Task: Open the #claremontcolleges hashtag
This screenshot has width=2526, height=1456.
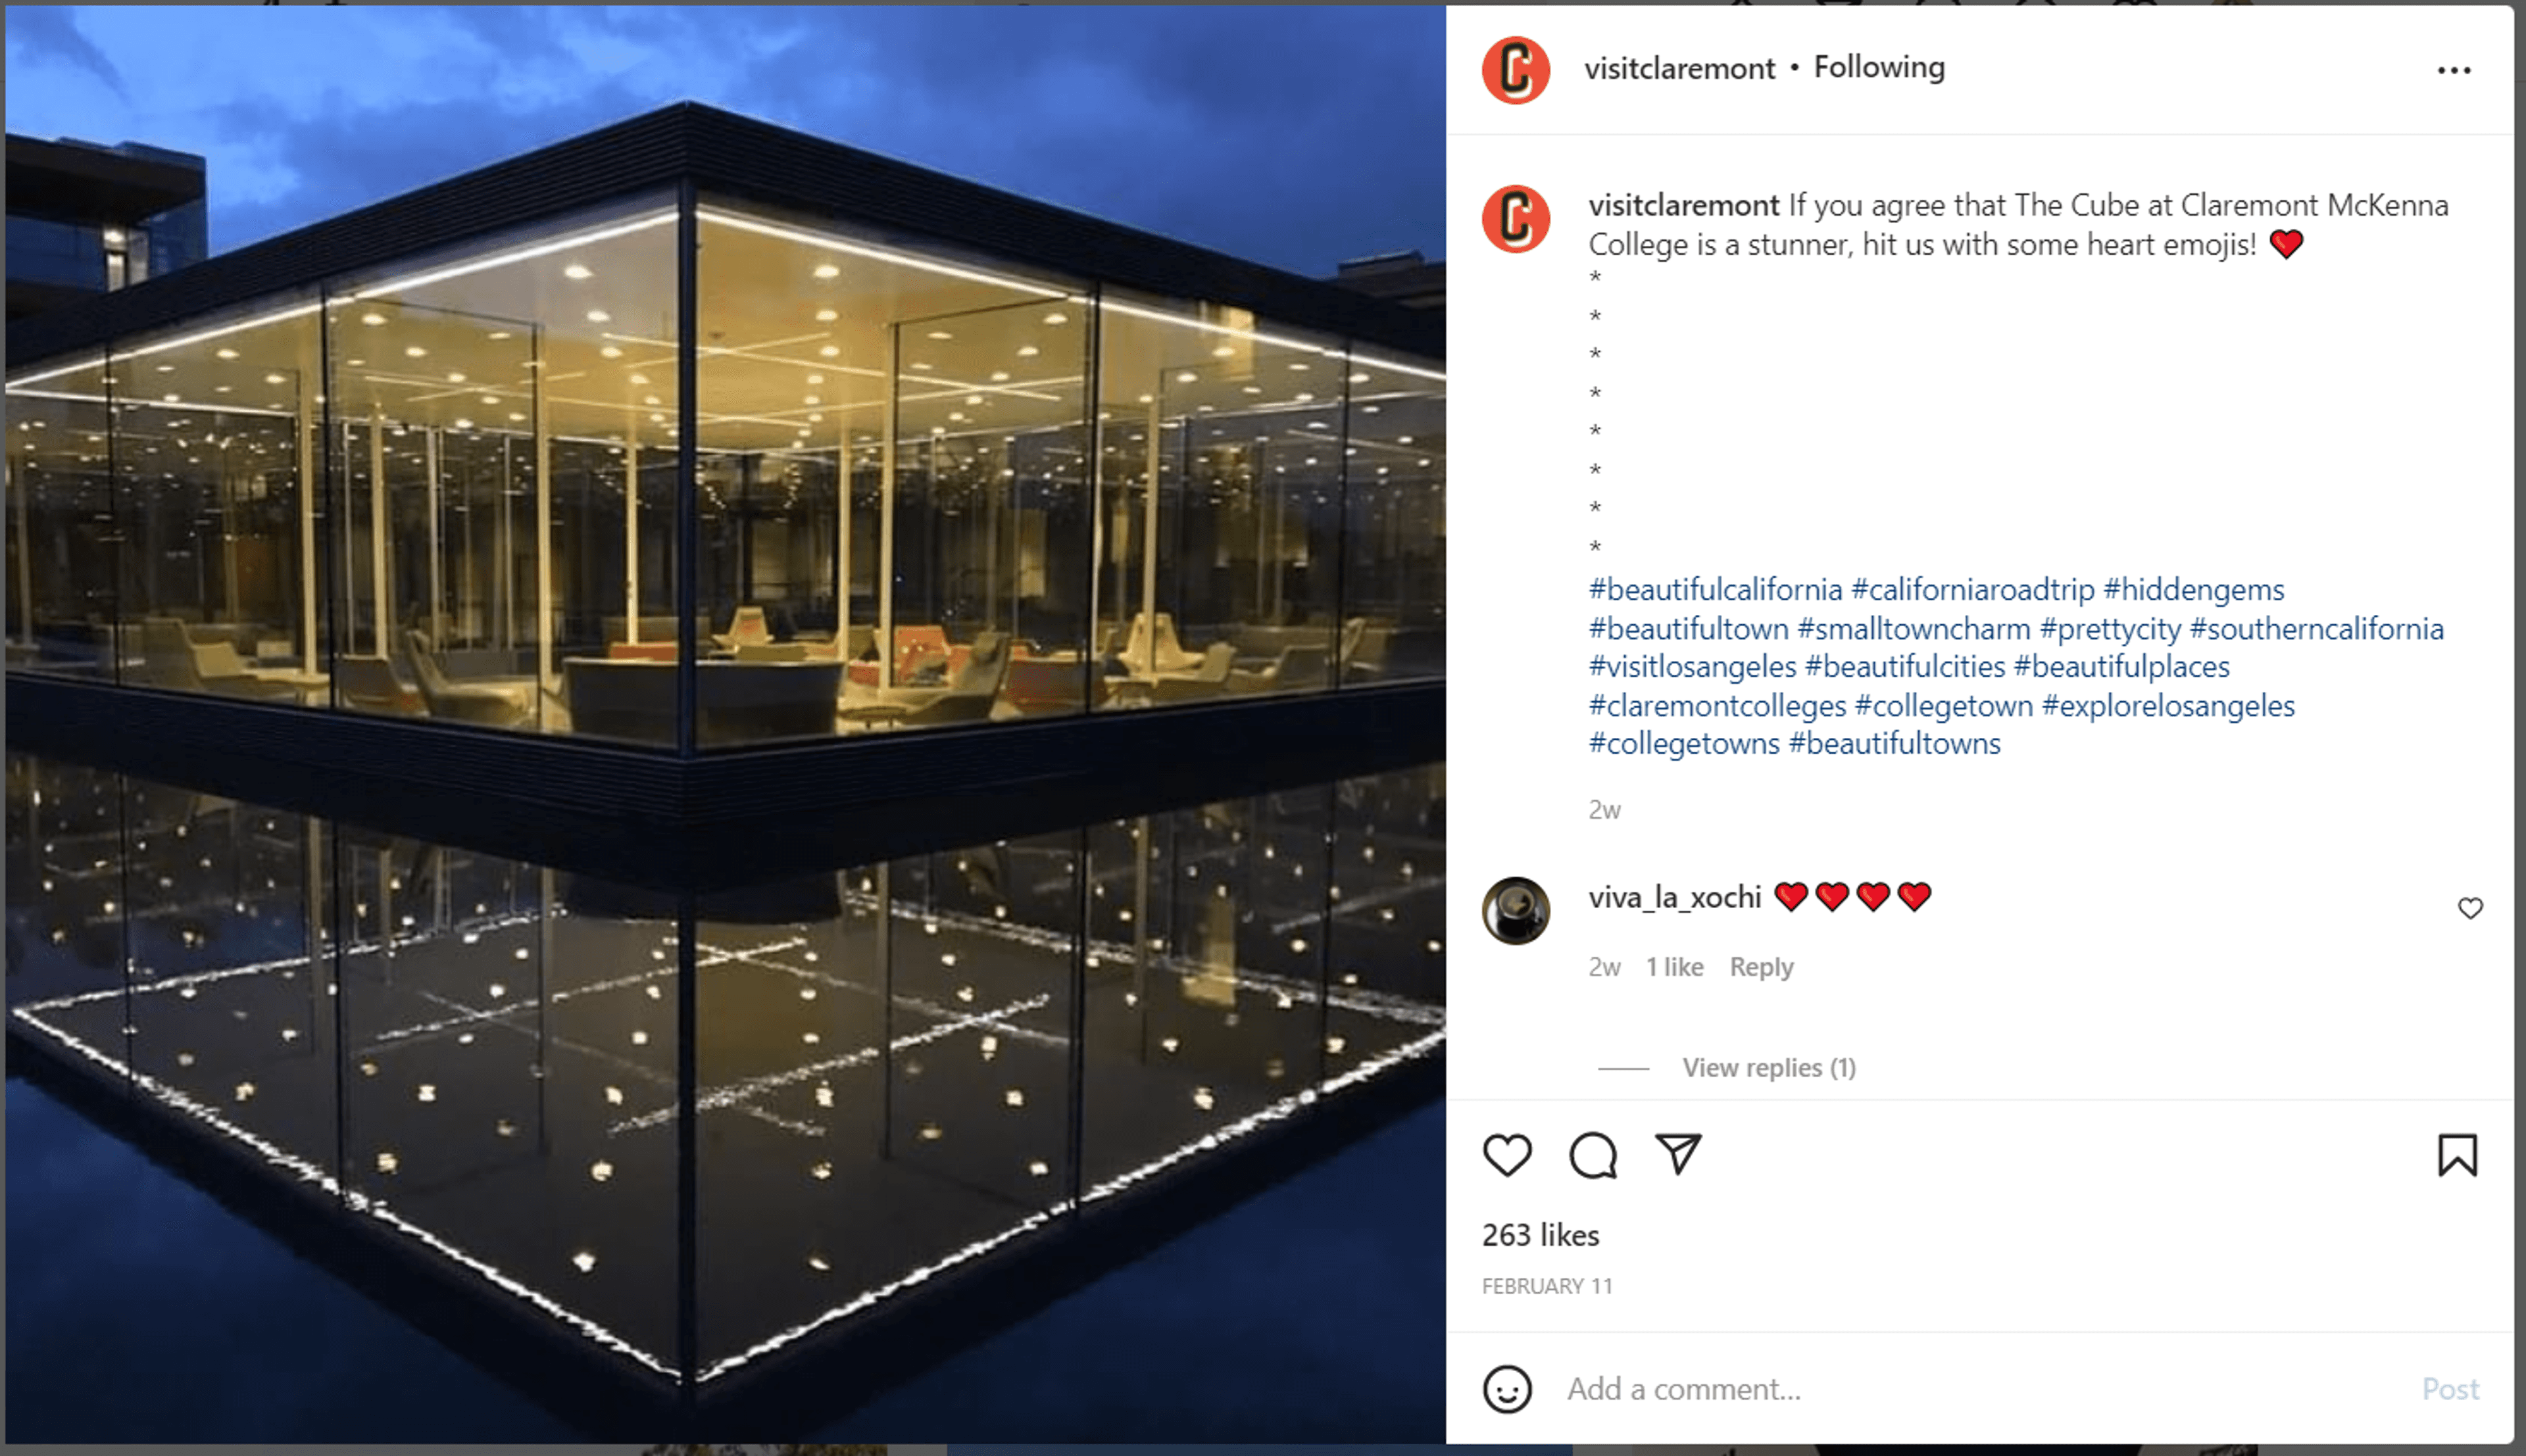Action: 1717,706
